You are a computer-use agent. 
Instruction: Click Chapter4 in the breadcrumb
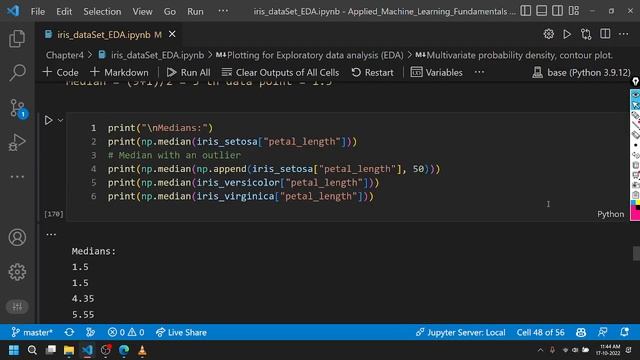[x=64, y=55]
